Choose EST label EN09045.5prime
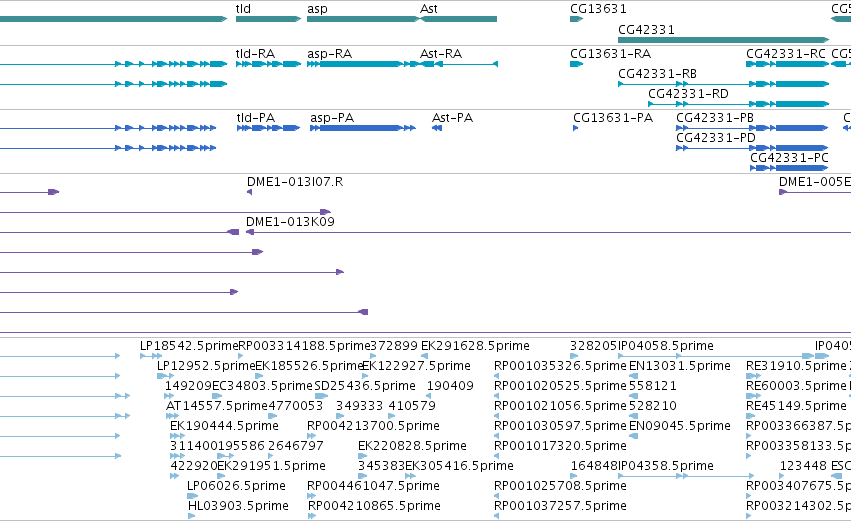 click(x=679, y=427)
